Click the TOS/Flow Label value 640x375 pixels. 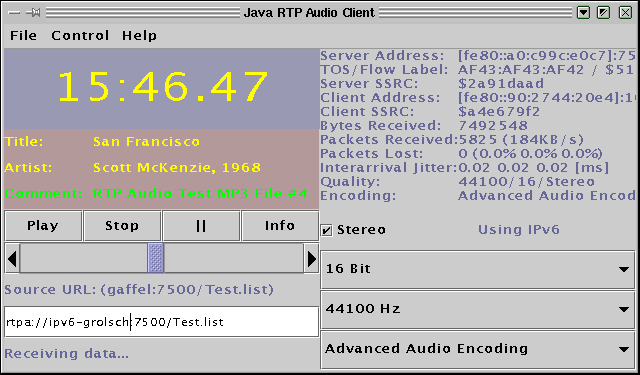pyautogui.click(x=547, y=70)
